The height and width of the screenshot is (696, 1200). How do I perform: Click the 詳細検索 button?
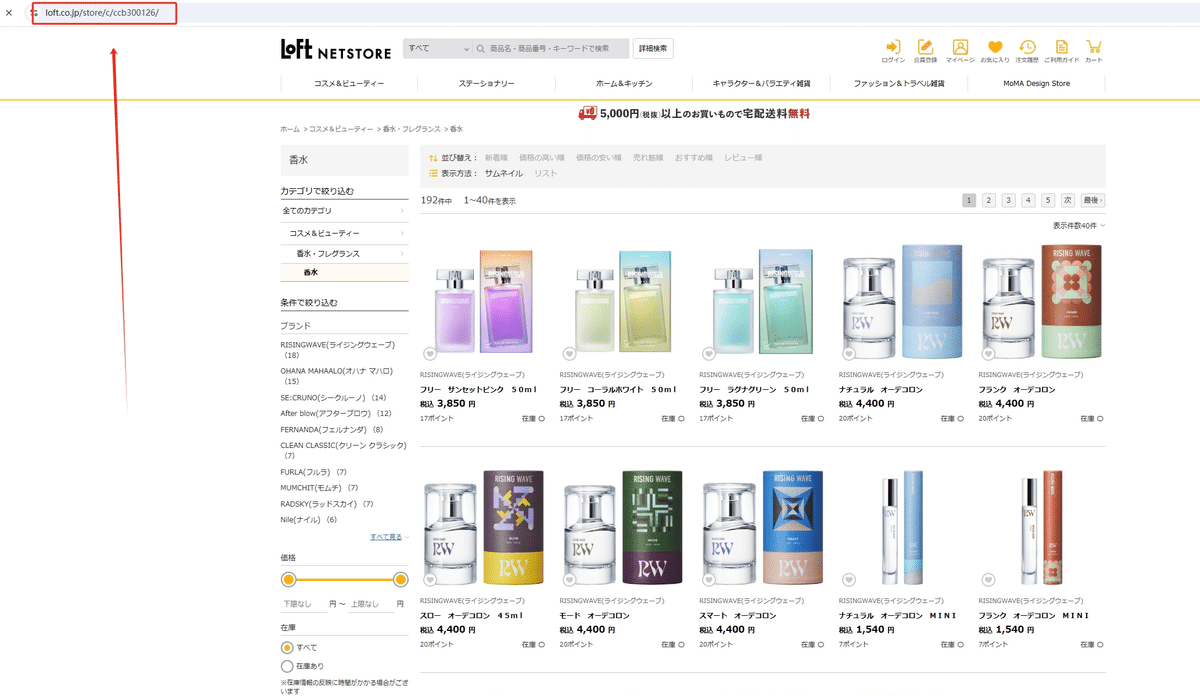pos(653,48)
